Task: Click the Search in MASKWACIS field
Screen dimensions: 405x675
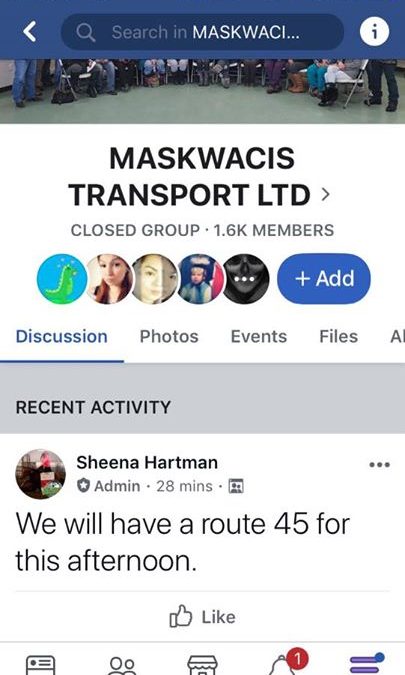Action: tap(202, 32)
